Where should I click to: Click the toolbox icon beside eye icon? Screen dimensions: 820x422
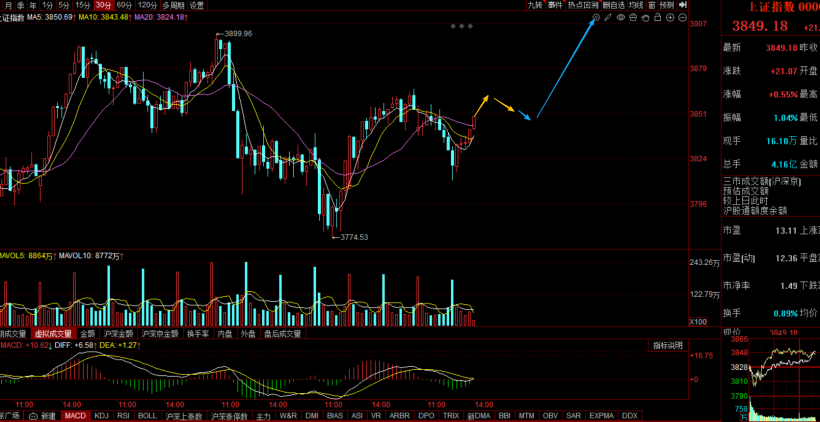[634, 18]
